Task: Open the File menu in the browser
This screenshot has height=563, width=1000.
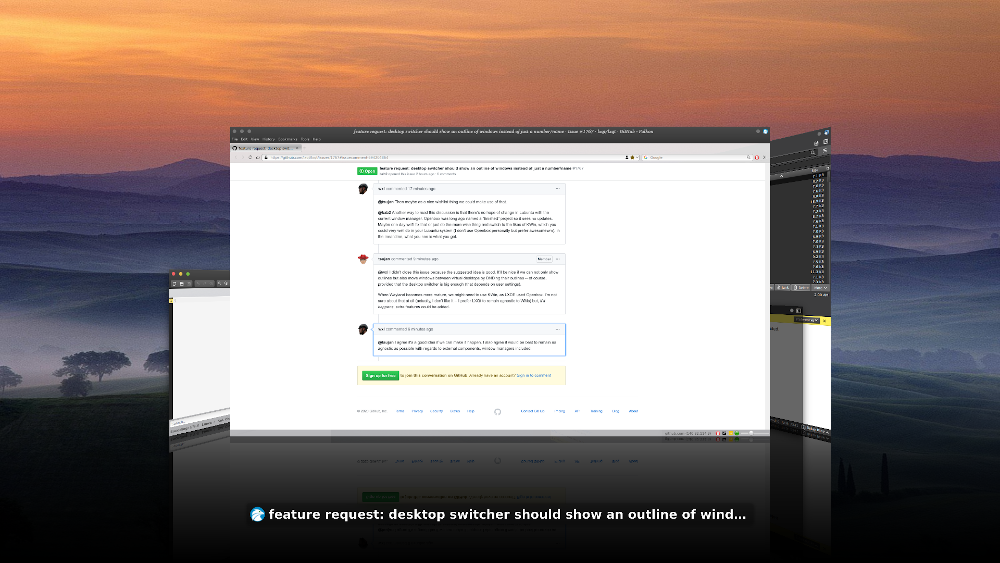Action: point(235,139)
